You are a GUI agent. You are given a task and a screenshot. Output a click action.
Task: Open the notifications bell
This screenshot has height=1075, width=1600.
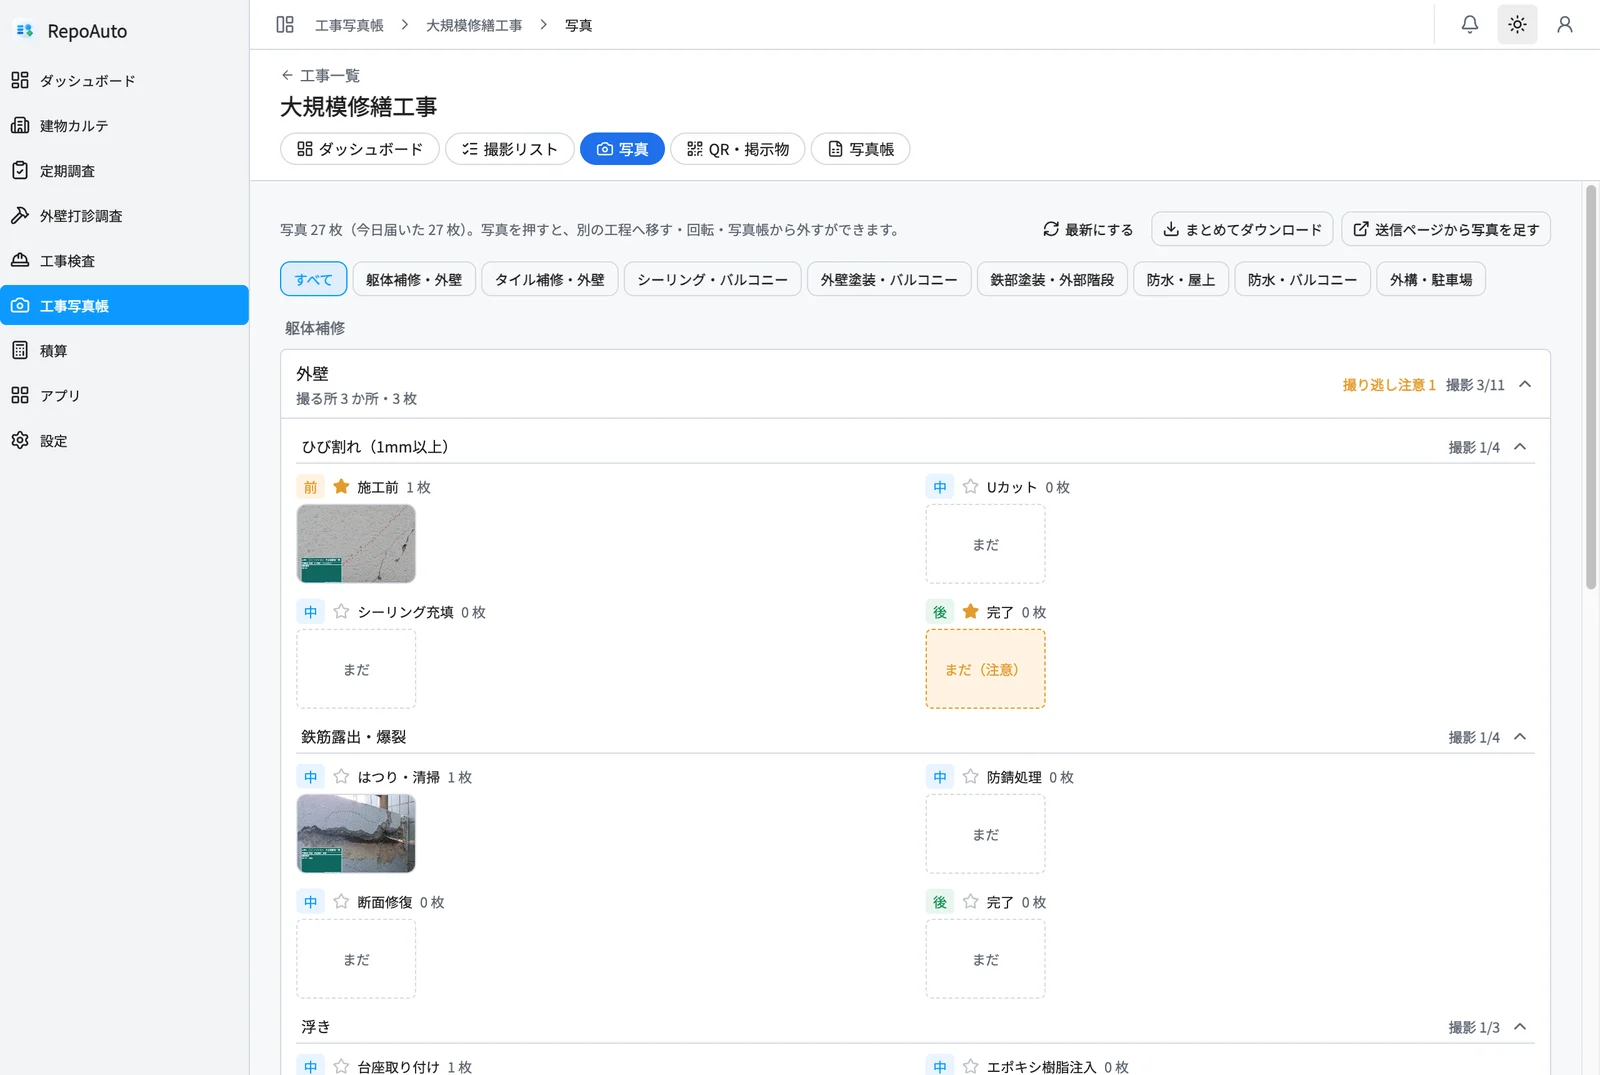click(1469, 24)
